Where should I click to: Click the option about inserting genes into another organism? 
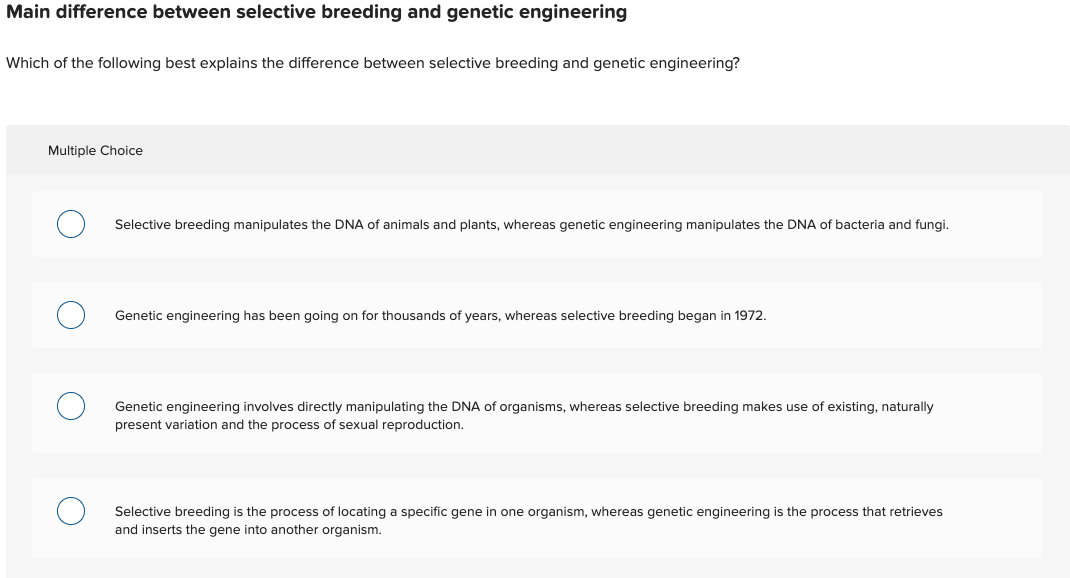point(528,520)
